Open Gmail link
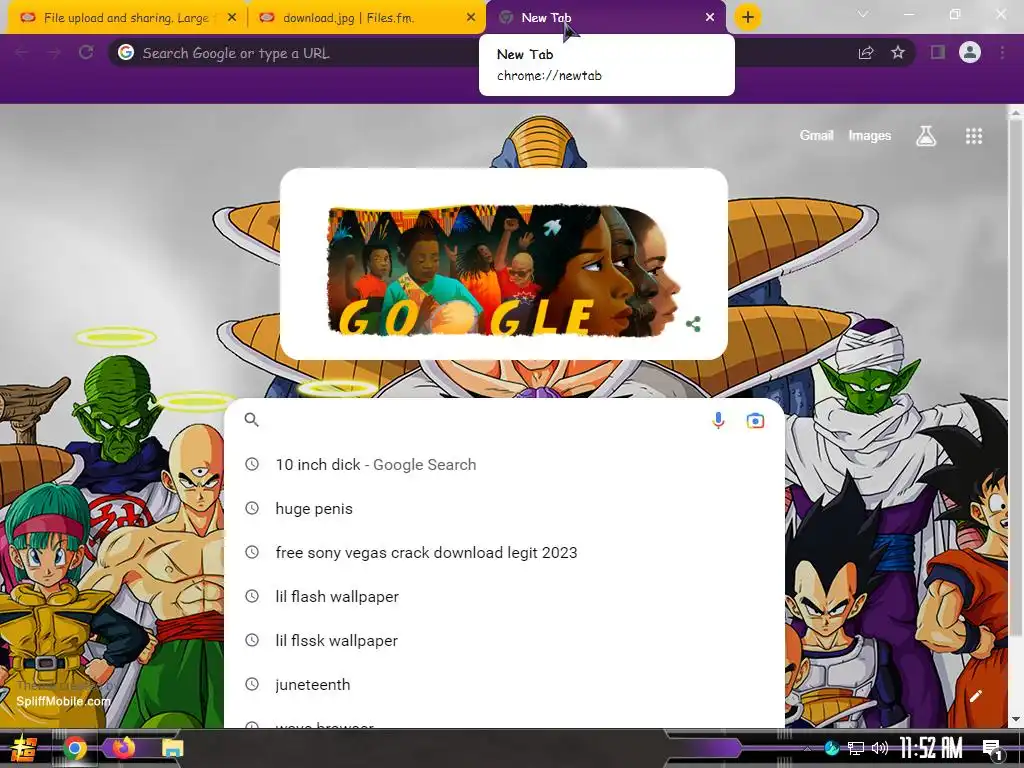This screenshot has width=1024, height=768. 816,135
